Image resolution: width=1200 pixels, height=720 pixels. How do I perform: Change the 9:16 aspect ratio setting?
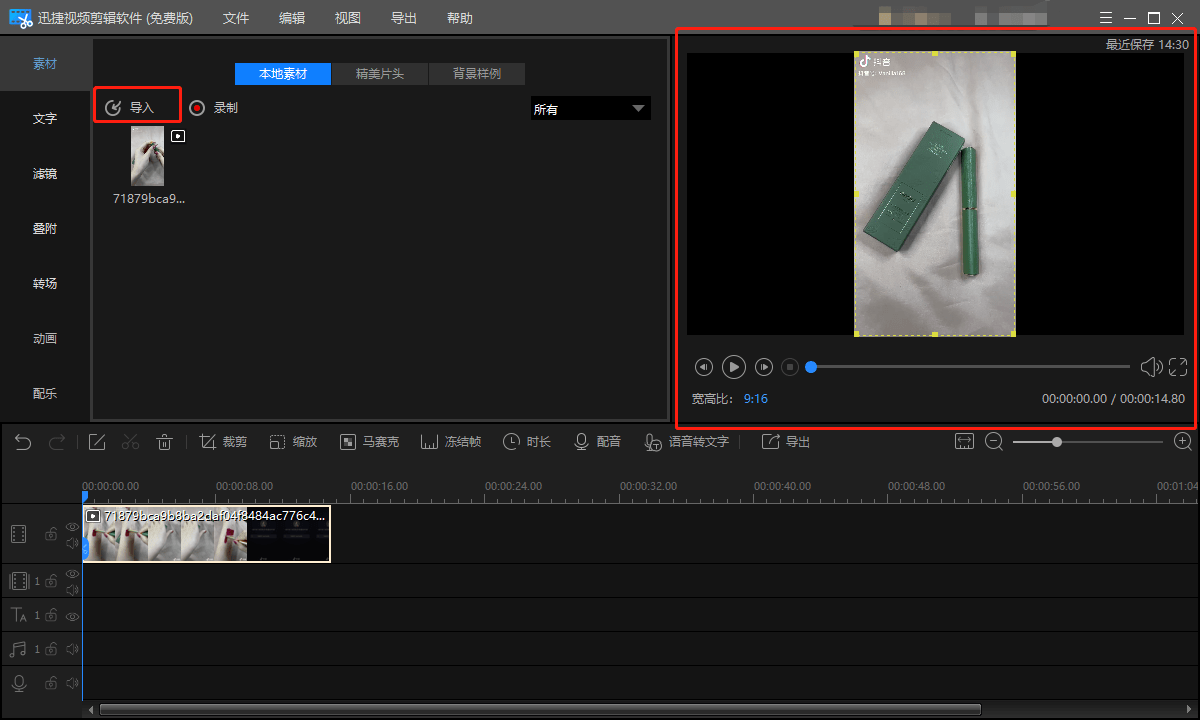click(x=755, y=398)
